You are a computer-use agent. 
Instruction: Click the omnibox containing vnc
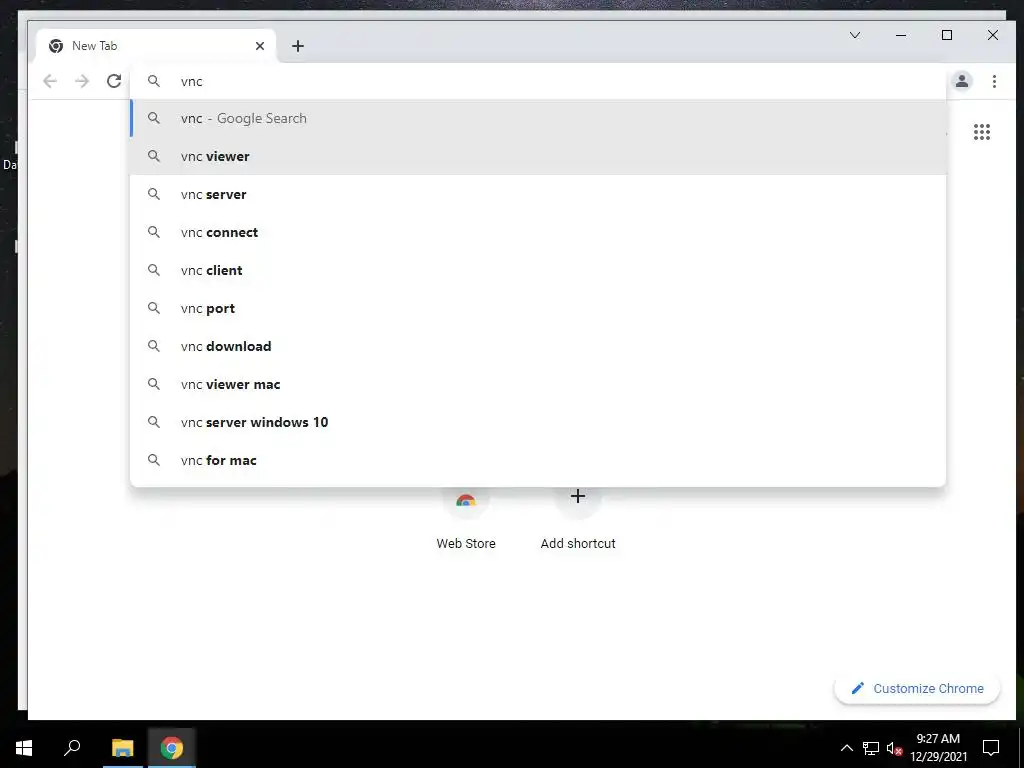(538, 81)
